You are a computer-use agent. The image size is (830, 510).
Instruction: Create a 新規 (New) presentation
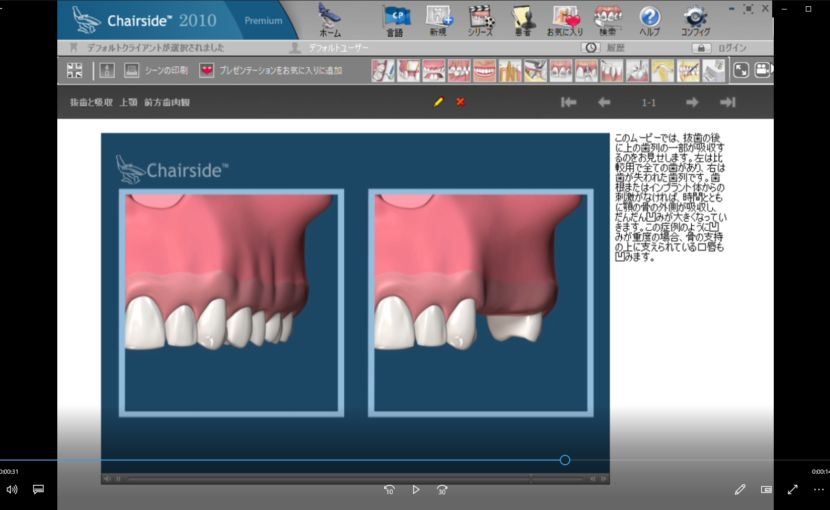(438, 20)
